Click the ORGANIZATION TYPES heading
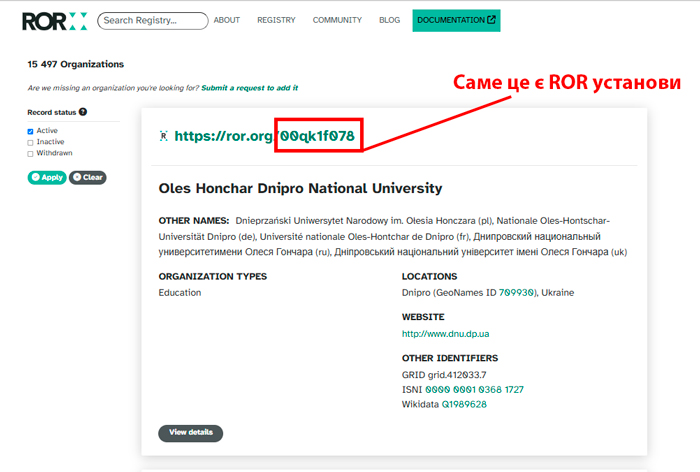 212,276
